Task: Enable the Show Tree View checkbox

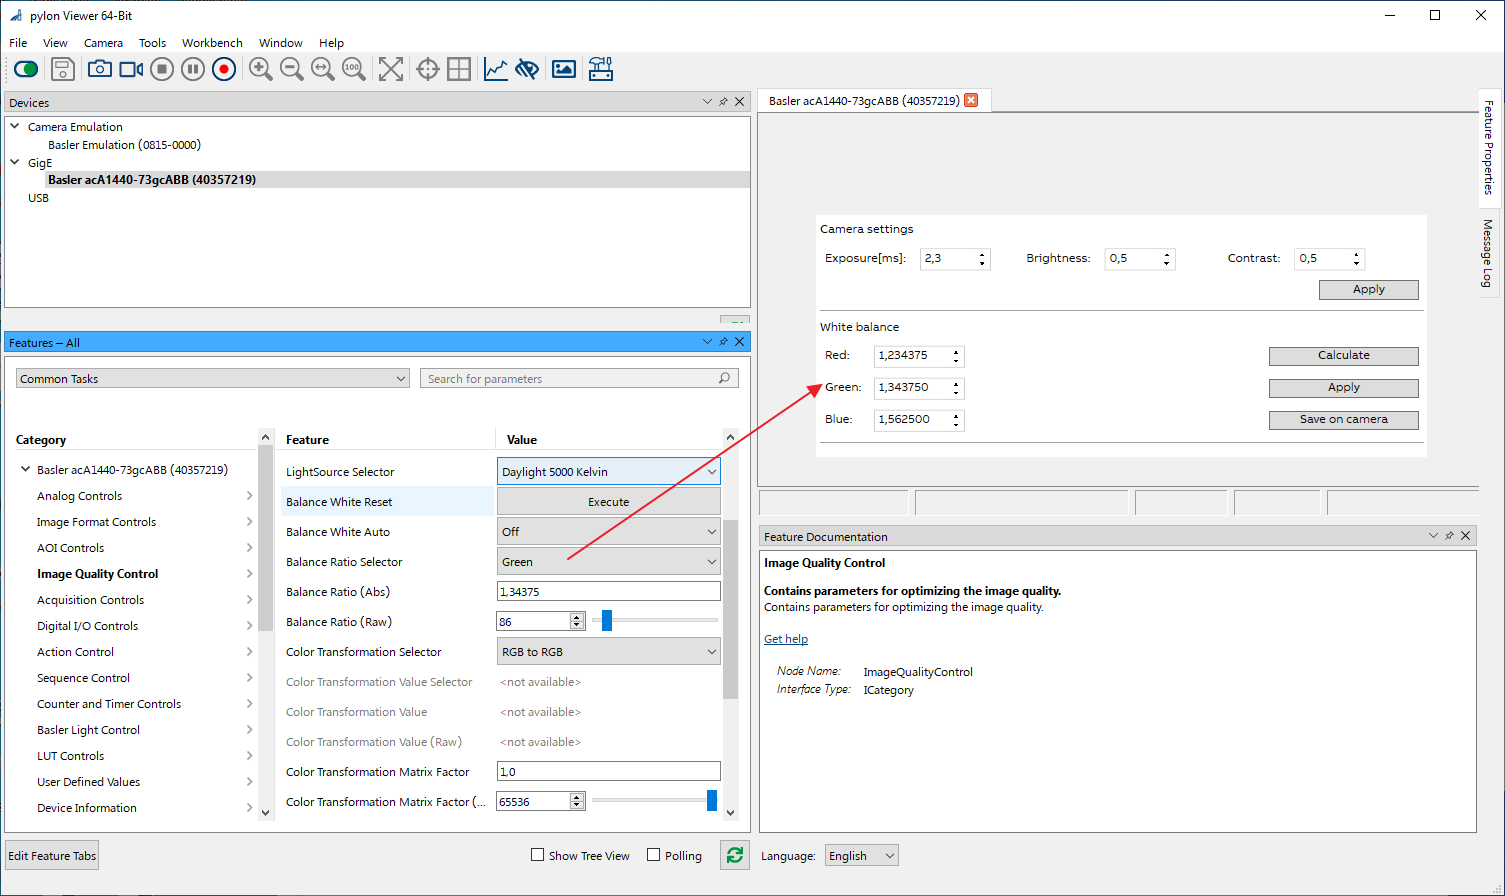Action: pyautogui.click(x=538, y=855)
